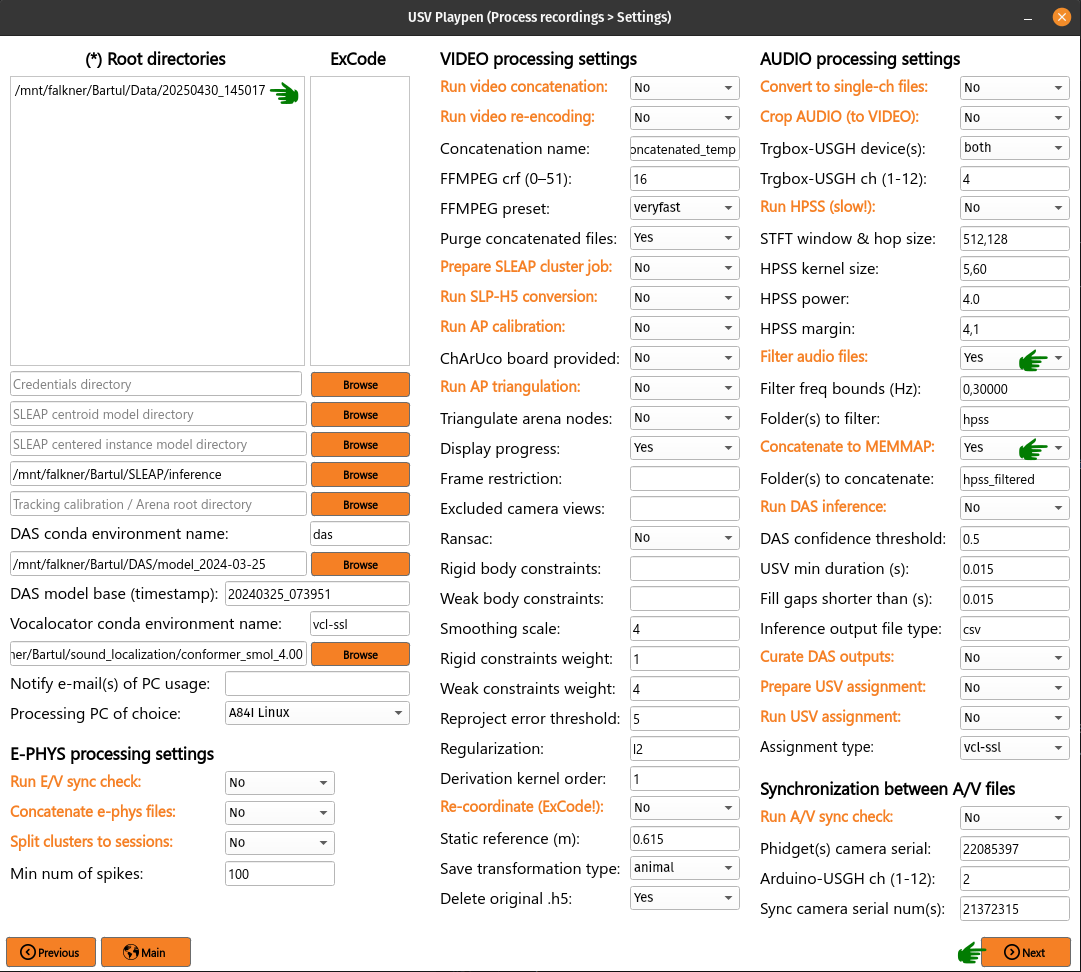
Task: Open the Crop AUDIO (to VIDEO) dropdown
Action: pyautogui.click(x=1014, y=118)
